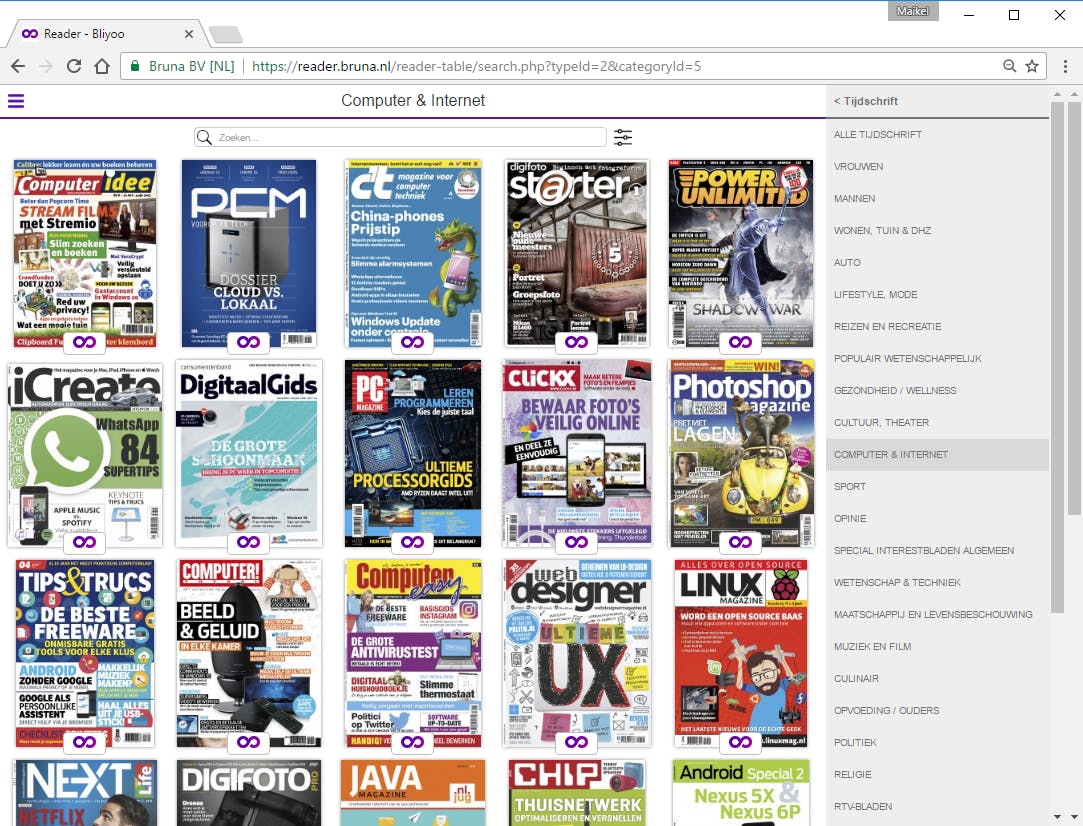Screen dimensions: 1083x826
Task: Click infinity badge under Digifoto Starter cover
Action: pos(576,341)
